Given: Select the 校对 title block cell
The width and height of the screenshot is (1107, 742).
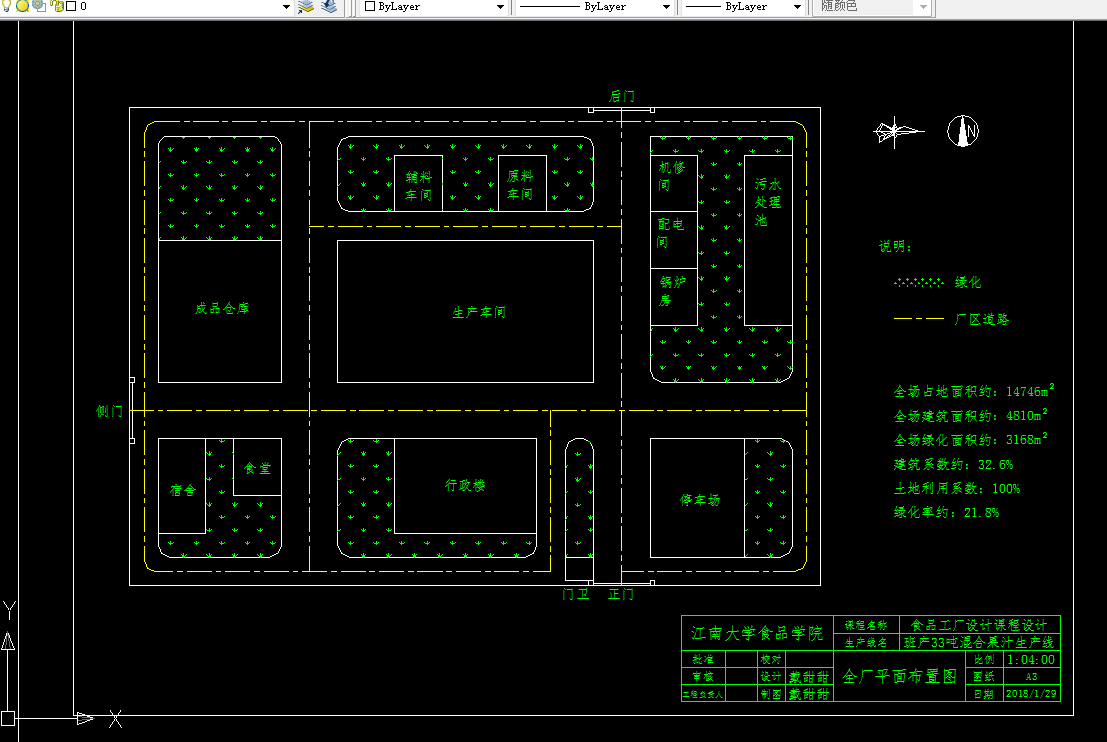Looking at the screenshot, I should pyautogui.click(x=770, y=659).
